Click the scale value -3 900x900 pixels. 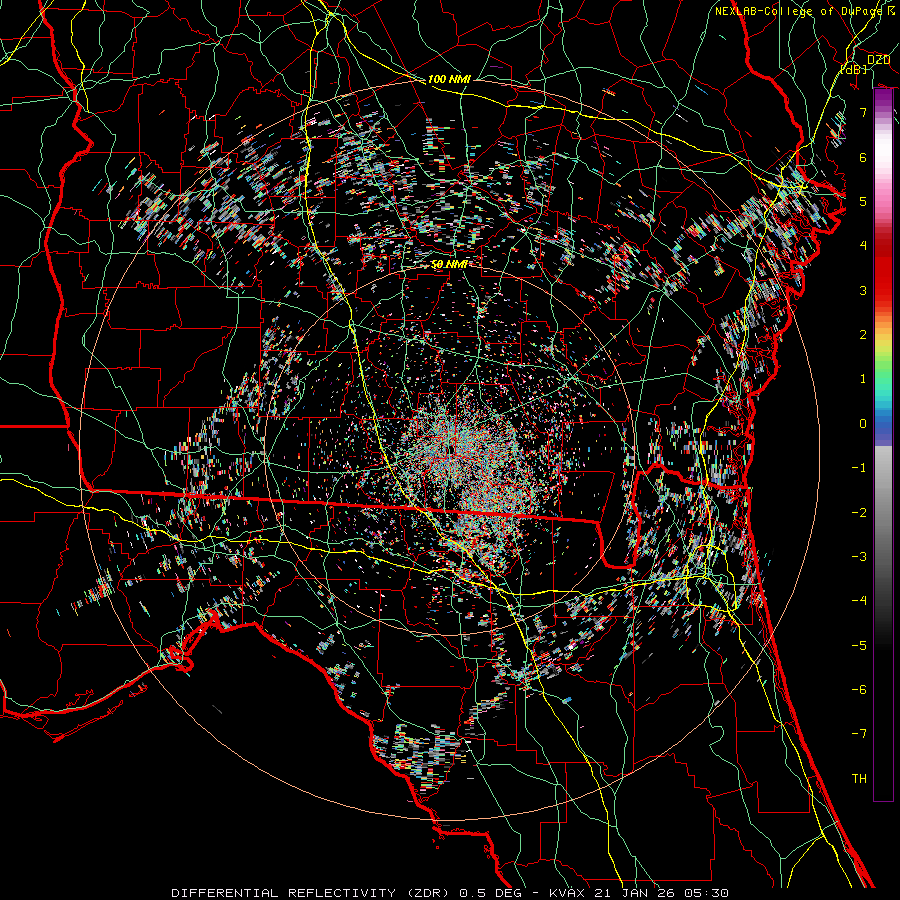point(859,557)
